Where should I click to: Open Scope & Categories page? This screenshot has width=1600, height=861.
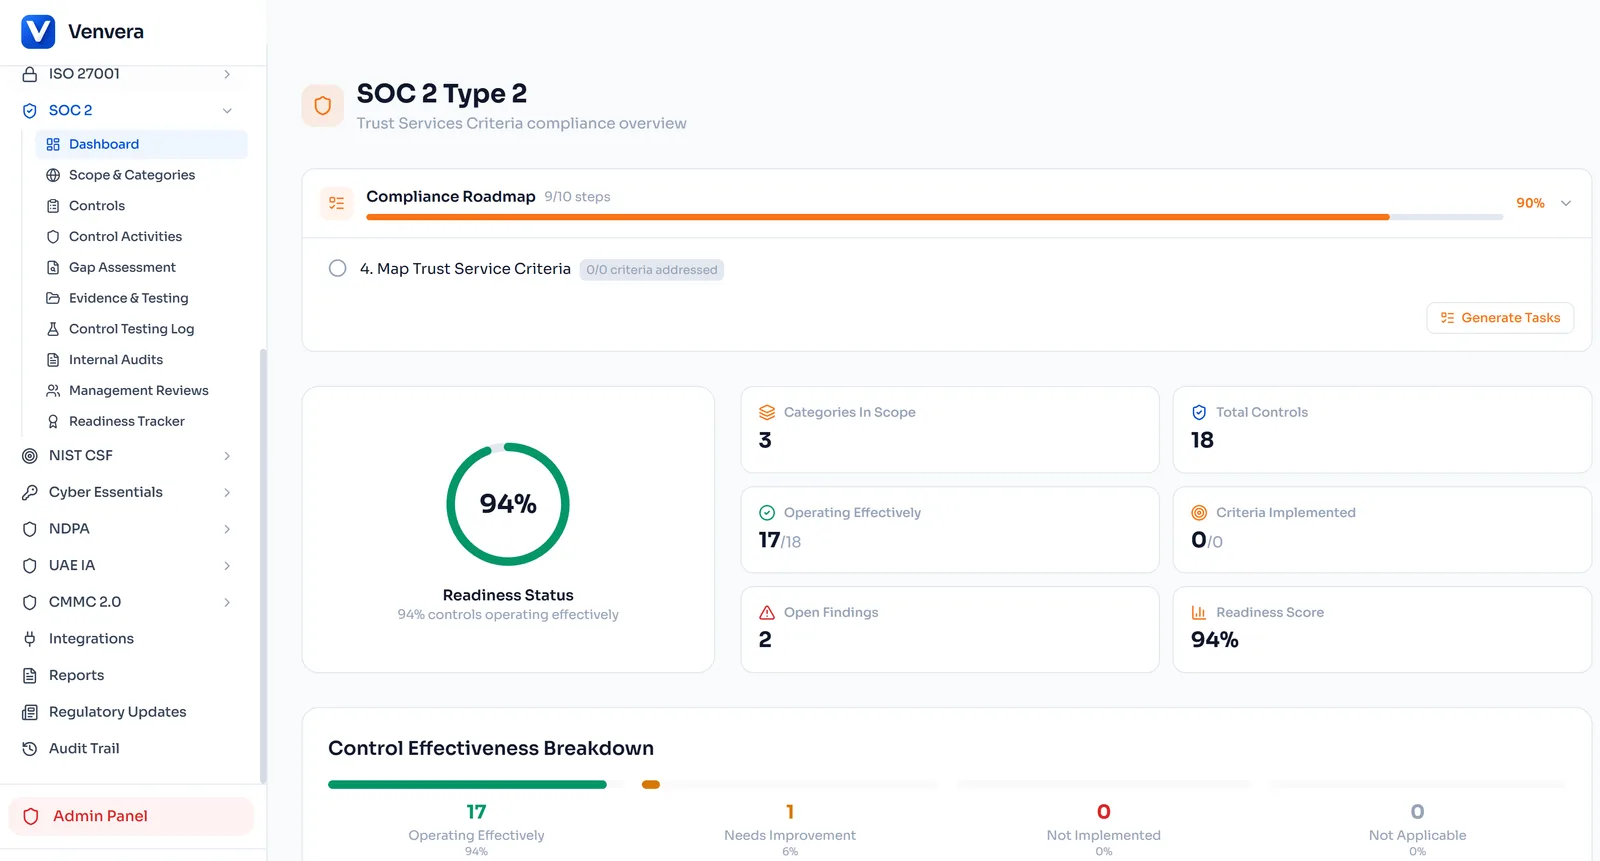tap(141, 175)
